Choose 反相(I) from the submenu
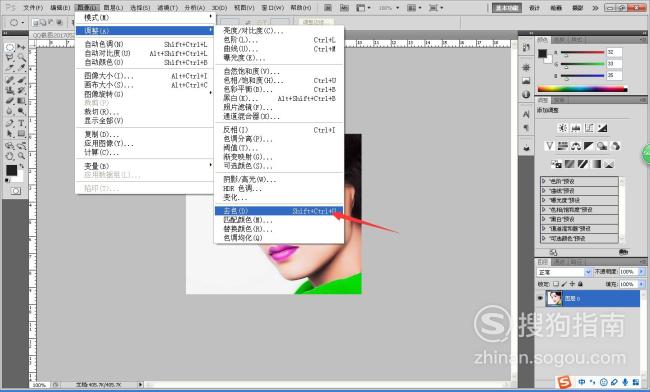 point(279,130)
